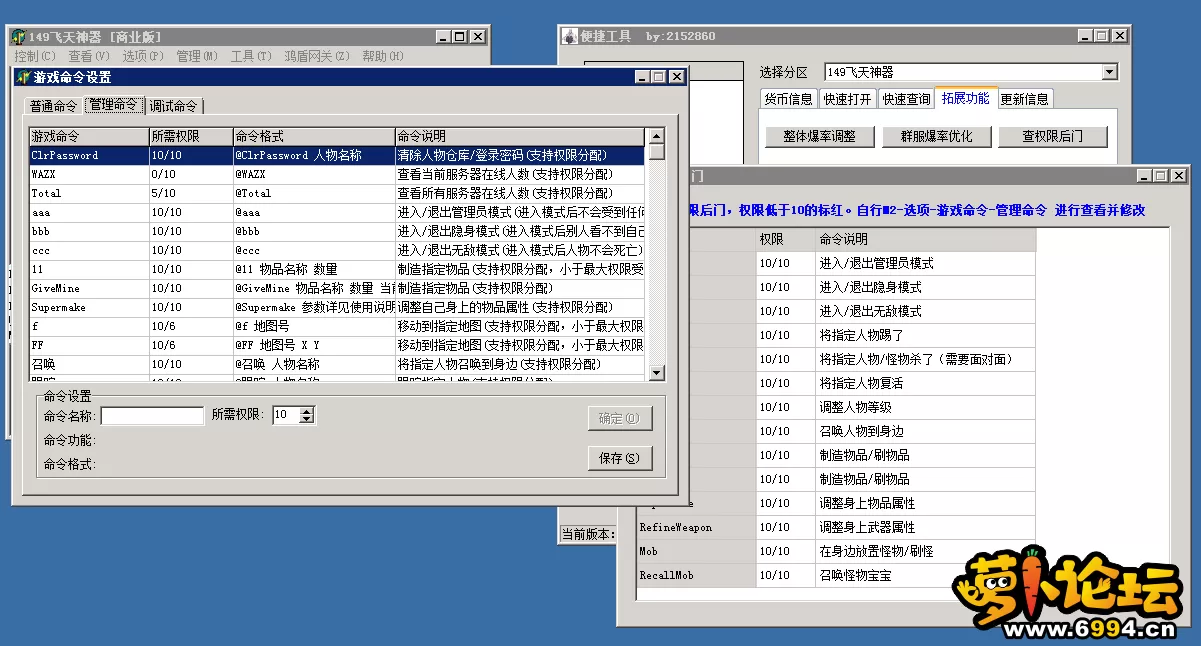The image size is (1201, 646).
Task: Switch to the 快速查询 tab
Action: (905, 99)
